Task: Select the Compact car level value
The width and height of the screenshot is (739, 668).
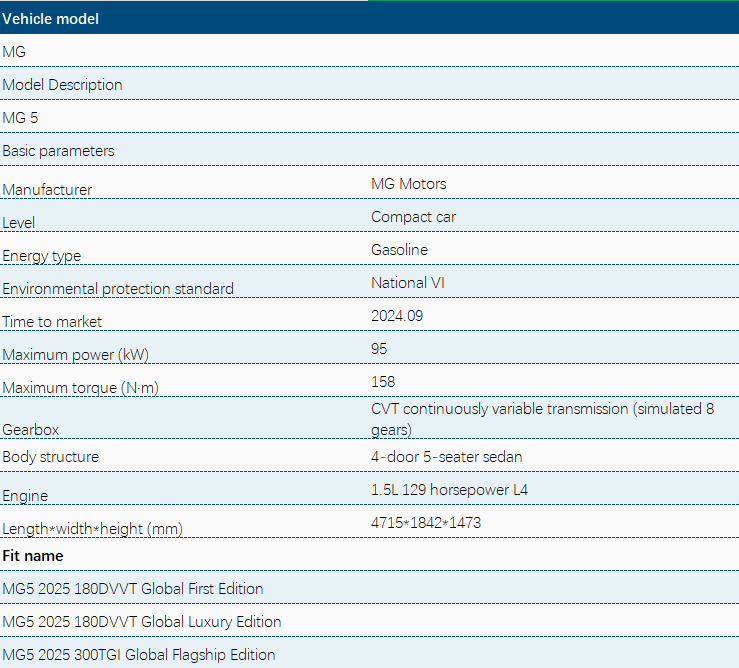Action: pos(413,217)
